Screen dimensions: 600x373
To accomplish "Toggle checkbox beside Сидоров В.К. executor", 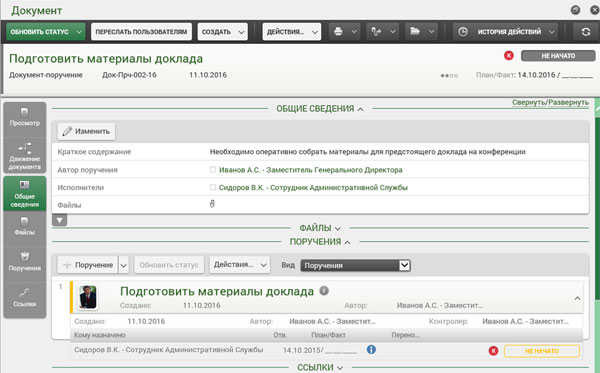I will (213, 187).
